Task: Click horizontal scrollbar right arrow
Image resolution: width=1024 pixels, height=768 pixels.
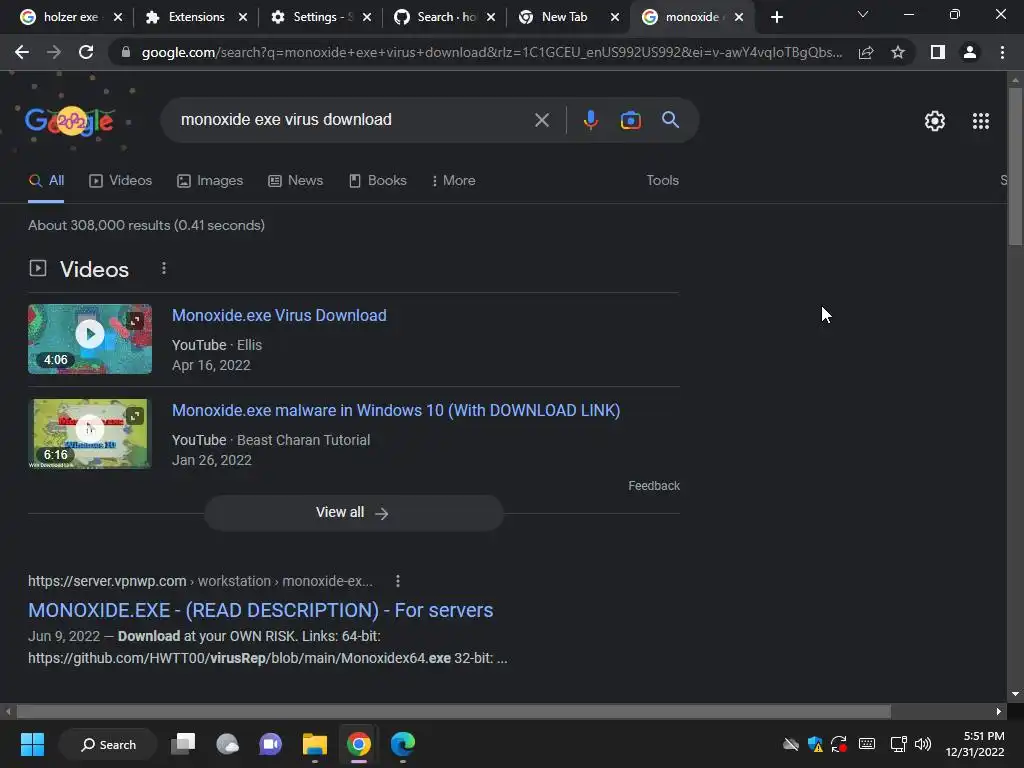Action: pyautogui.click(x=999, y=711)
